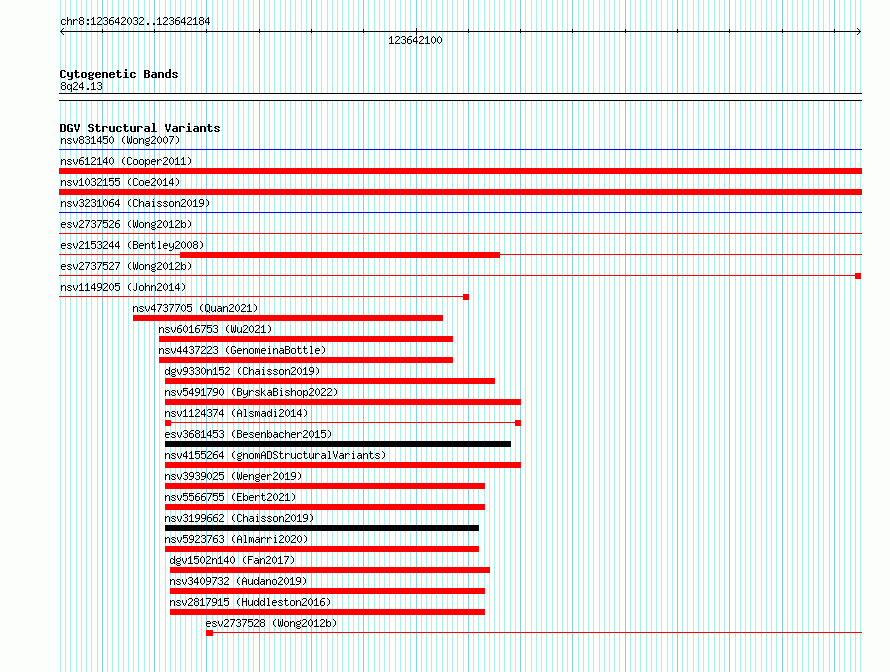Open the nsv1149205 (John2014) label
Viewport: 890px width, 672px height.
pos(123,287)
